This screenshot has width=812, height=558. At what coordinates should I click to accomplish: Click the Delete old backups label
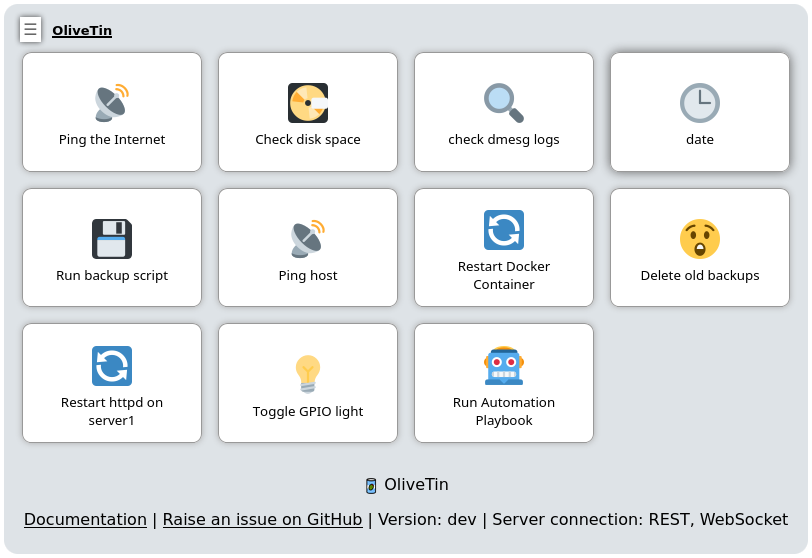point(700,275)
